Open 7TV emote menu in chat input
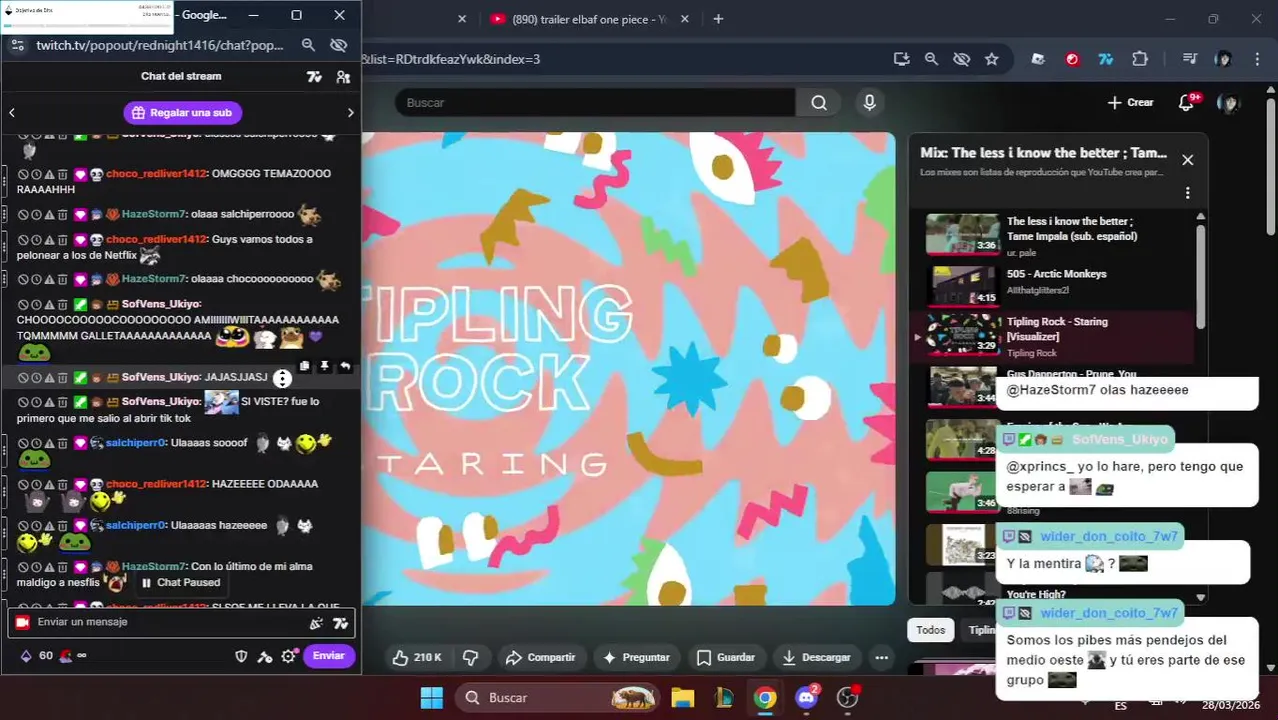 tap(341, 623)
